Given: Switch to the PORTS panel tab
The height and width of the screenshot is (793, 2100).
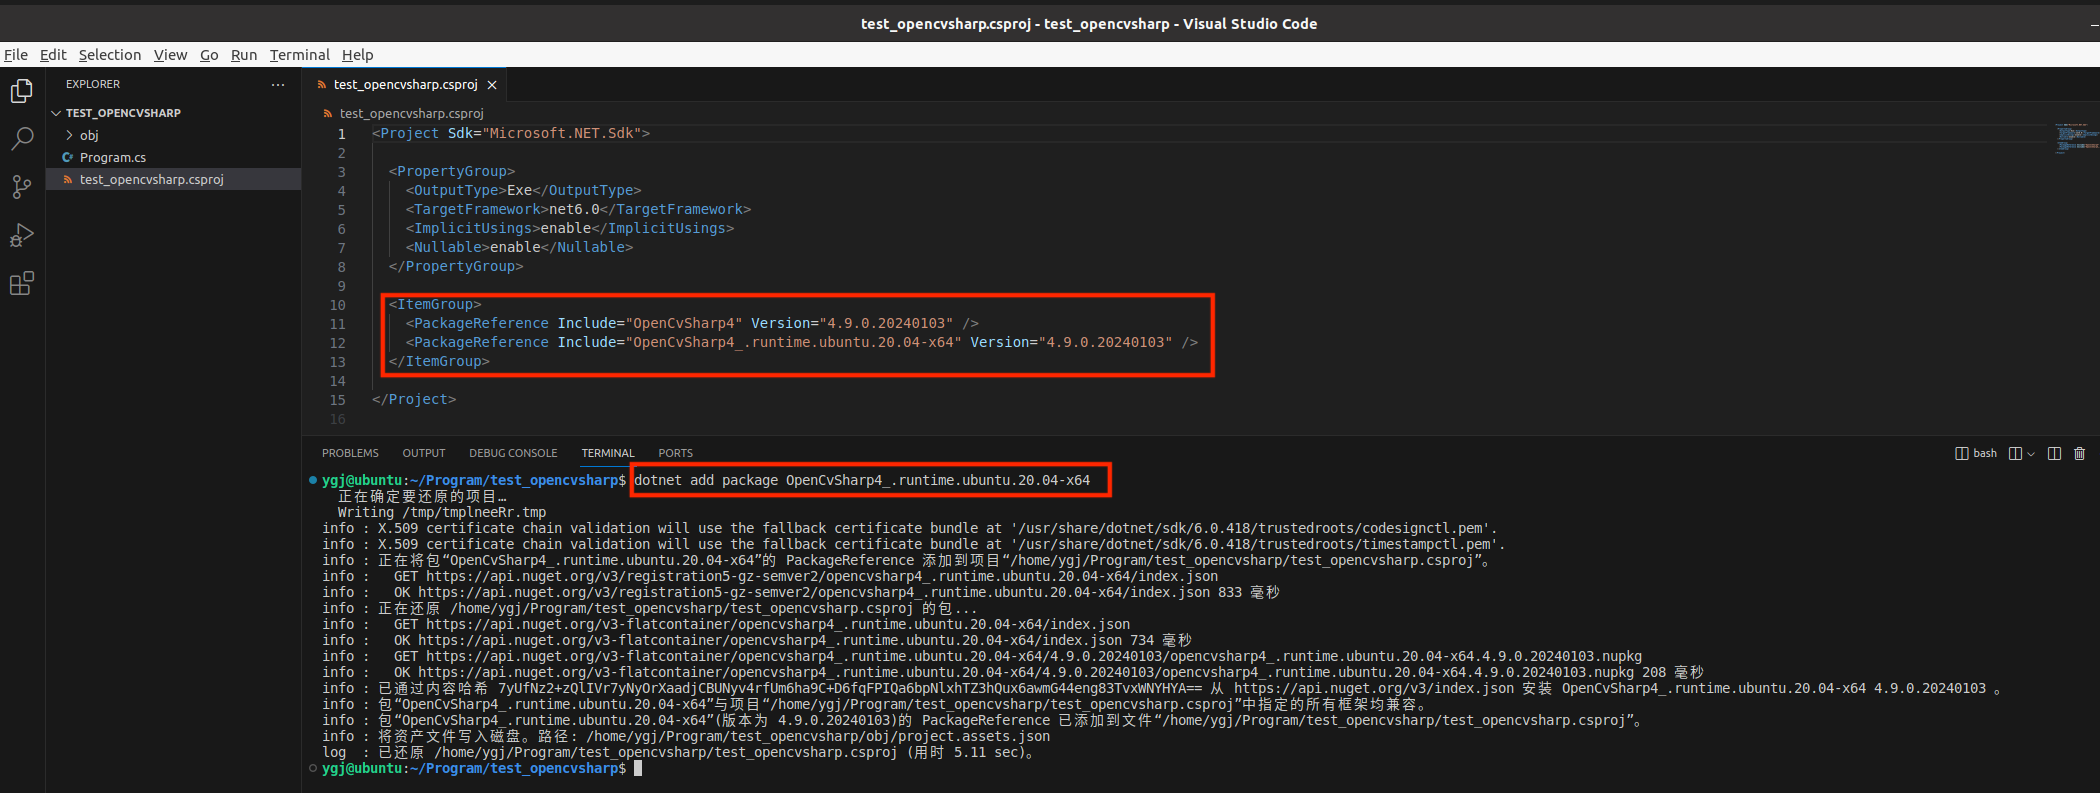Looking at the screenshot, I should point(675,454).
